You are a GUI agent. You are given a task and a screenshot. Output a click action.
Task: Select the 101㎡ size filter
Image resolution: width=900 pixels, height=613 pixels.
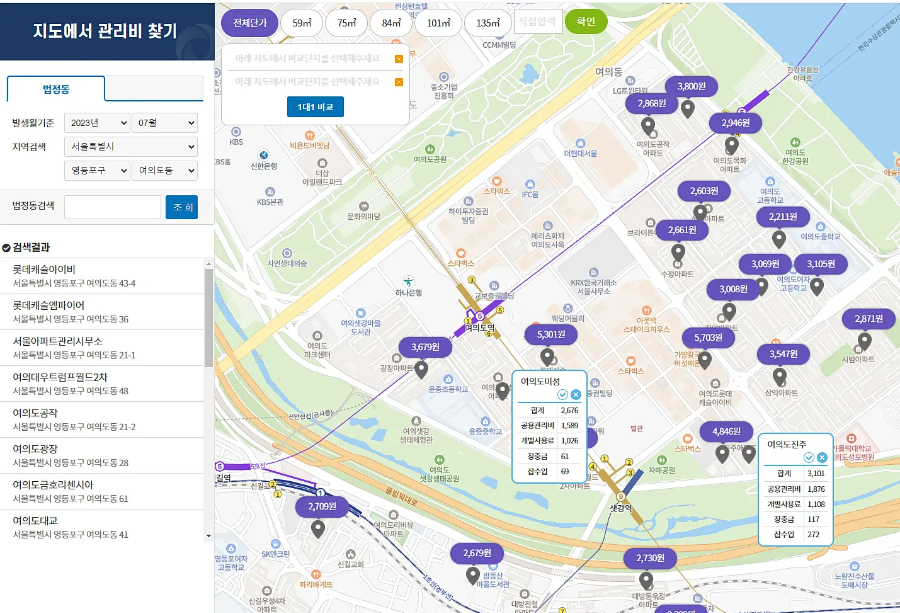[x=438, y=23]
